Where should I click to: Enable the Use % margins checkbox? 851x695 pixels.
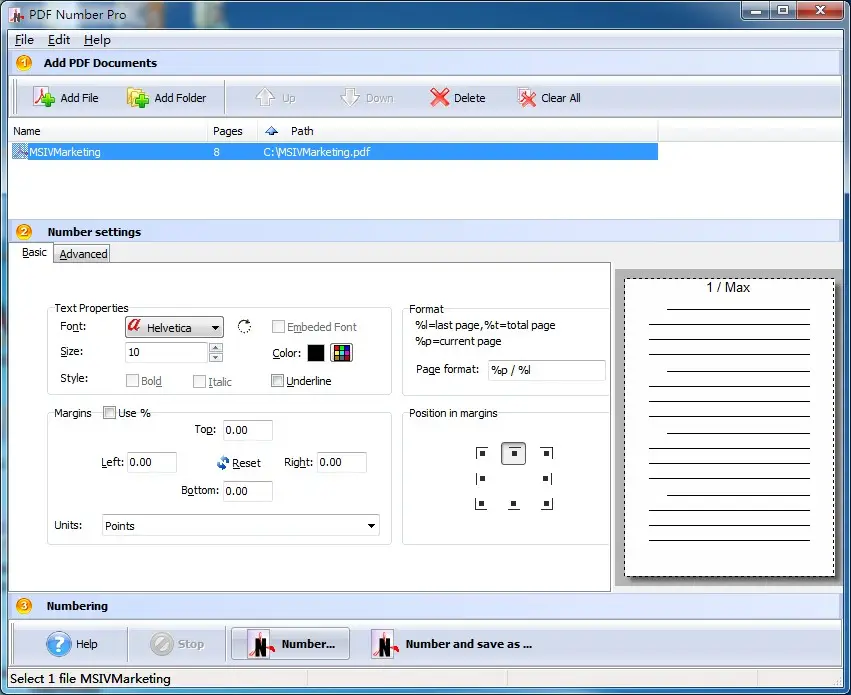[109, 413]
